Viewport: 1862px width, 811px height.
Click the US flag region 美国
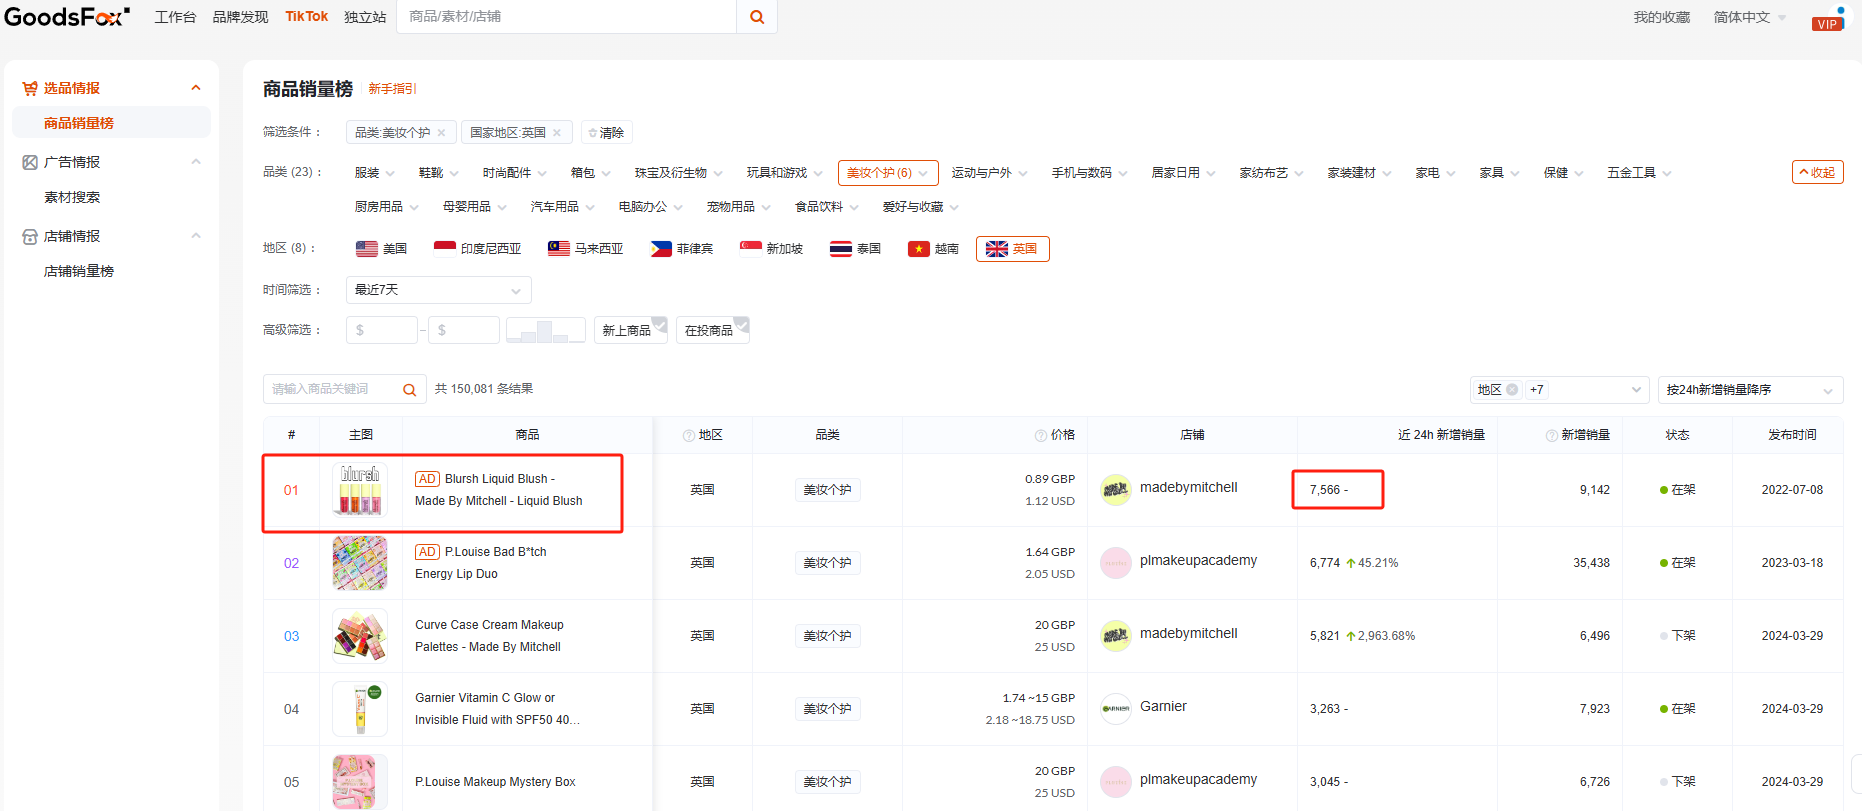[382, 249]
